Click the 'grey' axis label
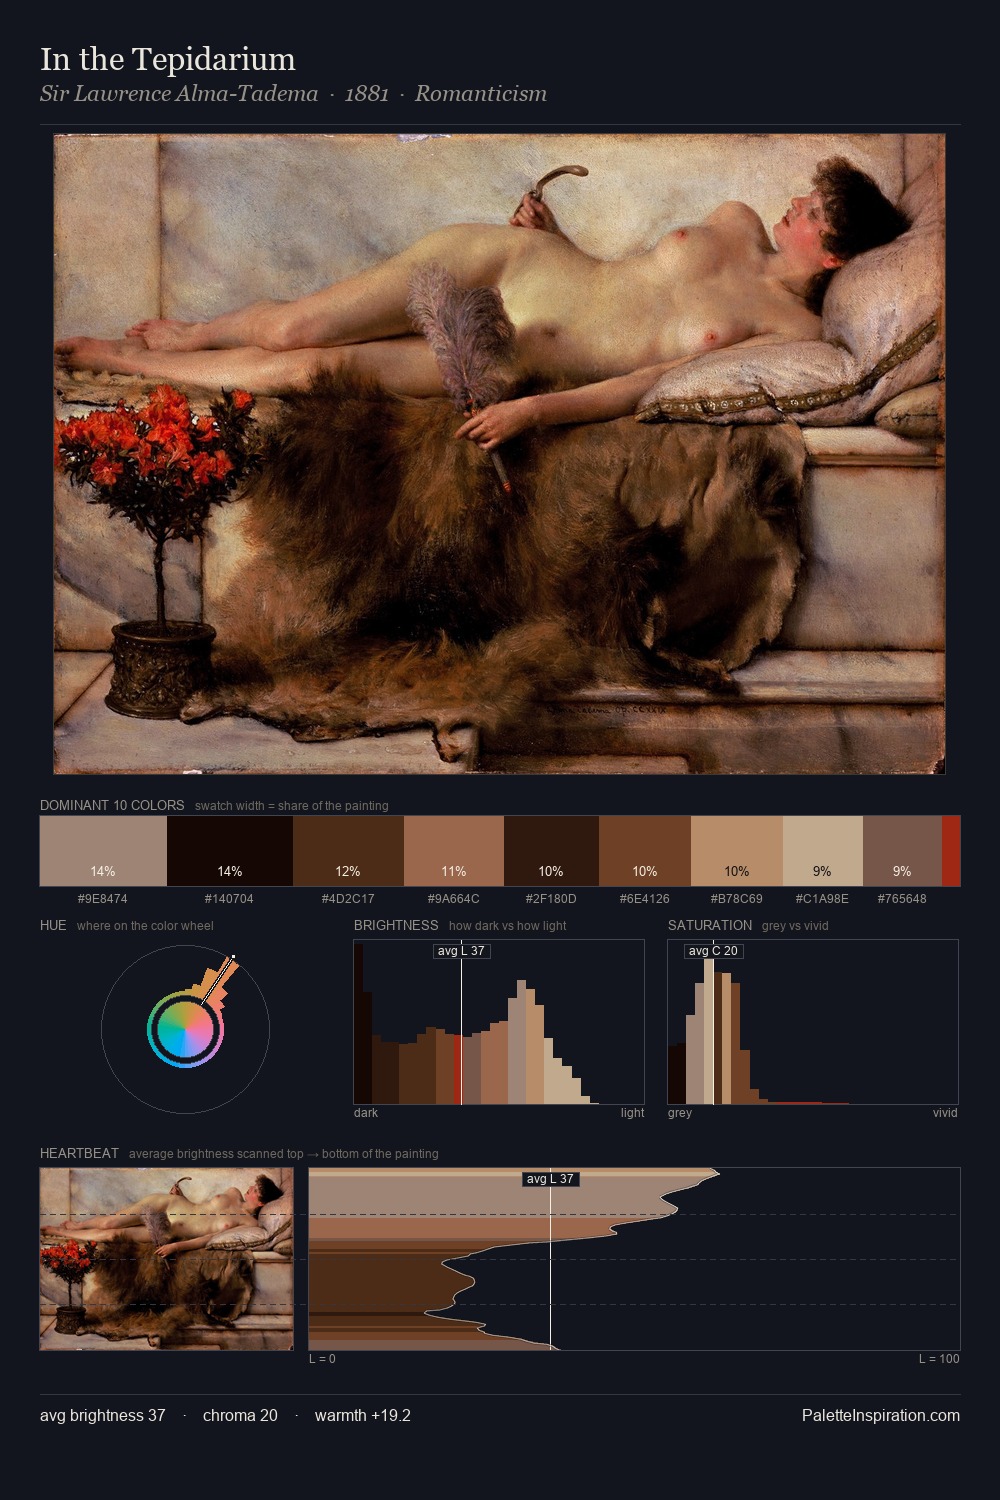Screen dimensions: 1000x1500 click(x=680, y=1113)
